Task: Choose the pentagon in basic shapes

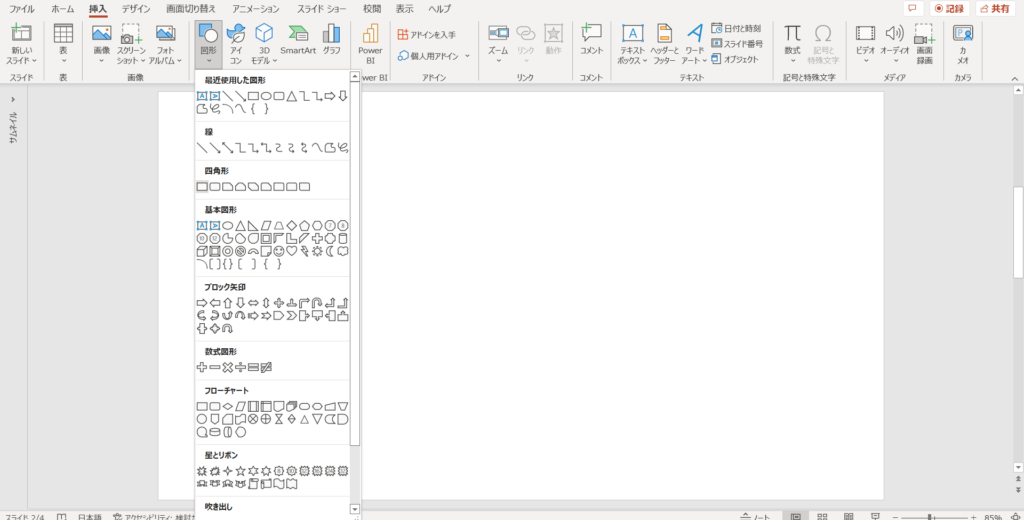Action: [304, 225]
